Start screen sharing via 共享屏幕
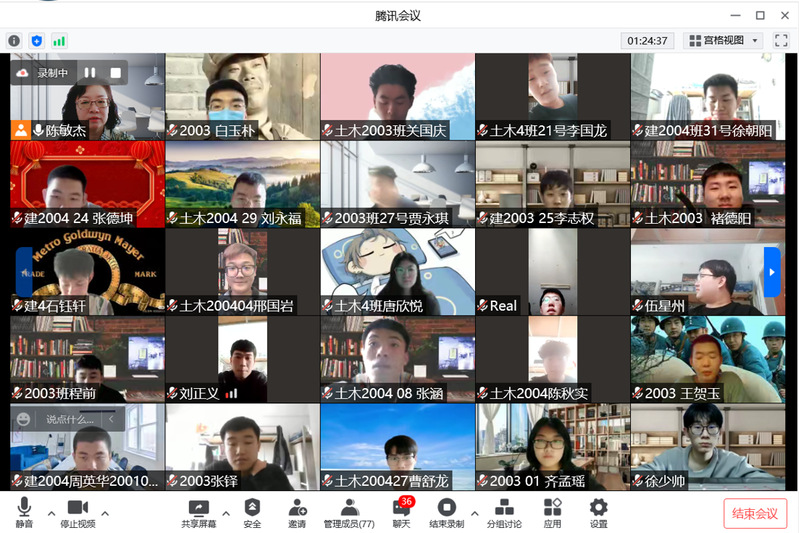 pyautogui.click(x=198, y=508)
